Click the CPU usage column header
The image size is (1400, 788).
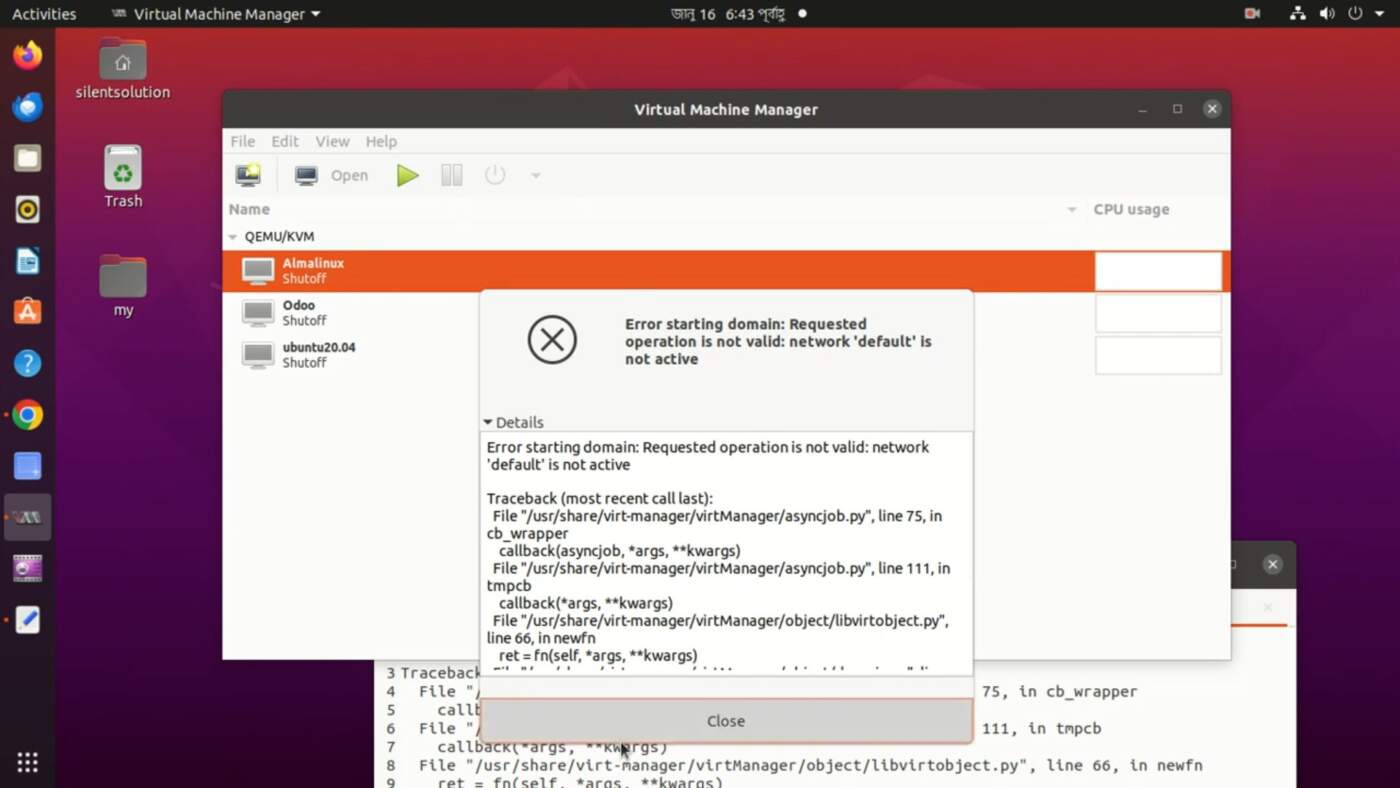click(x=1130, y=209)
